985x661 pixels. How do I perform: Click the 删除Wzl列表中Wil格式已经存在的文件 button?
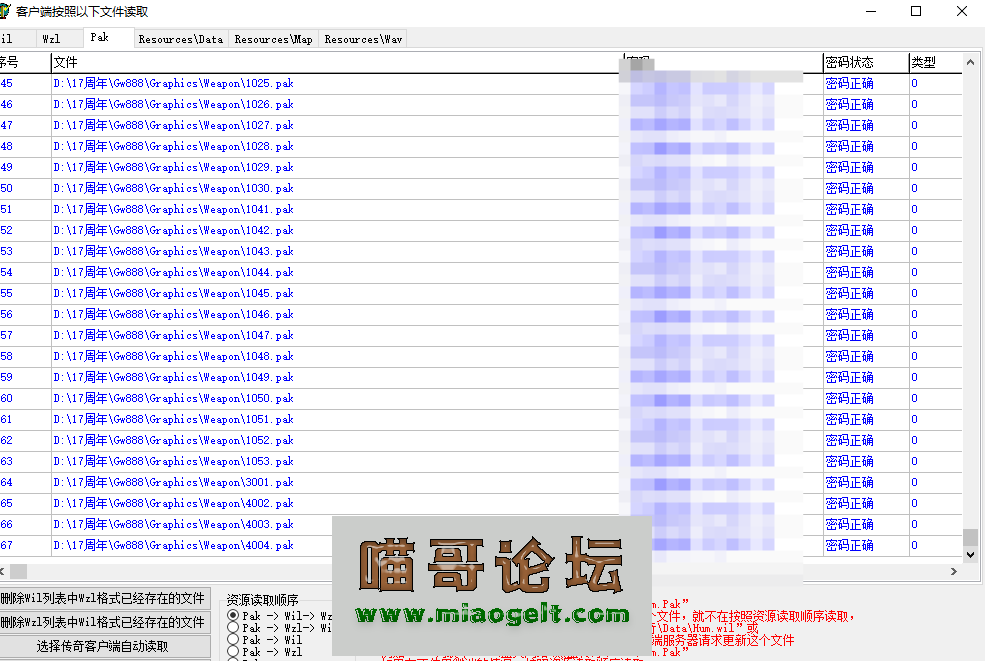coord(104,622)
